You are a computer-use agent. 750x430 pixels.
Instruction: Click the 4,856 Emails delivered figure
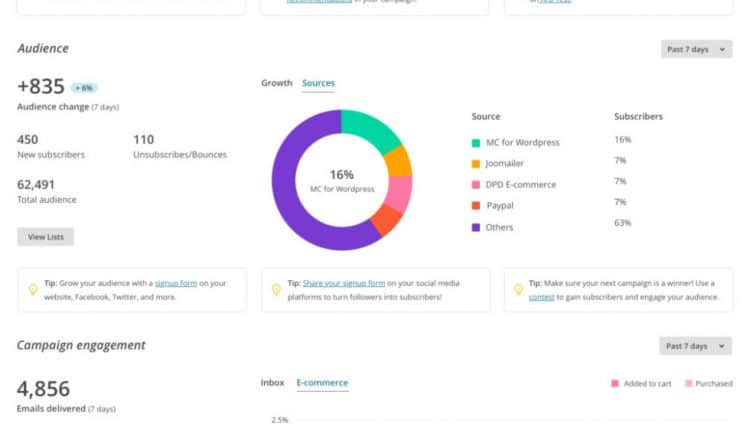43,388
